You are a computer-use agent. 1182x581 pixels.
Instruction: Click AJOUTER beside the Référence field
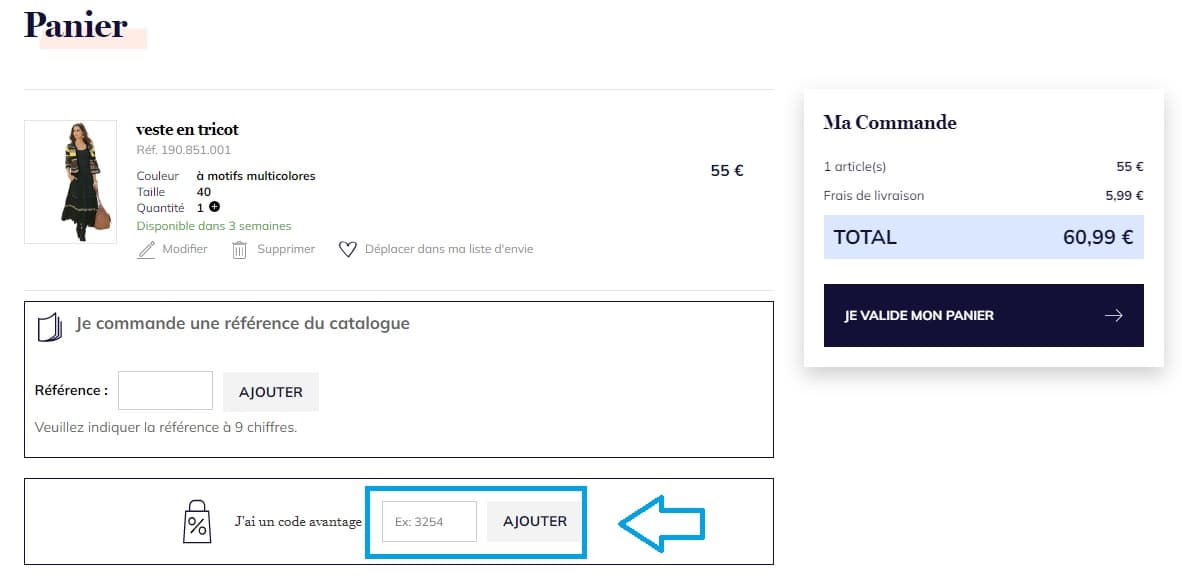(x=270, y=391)
